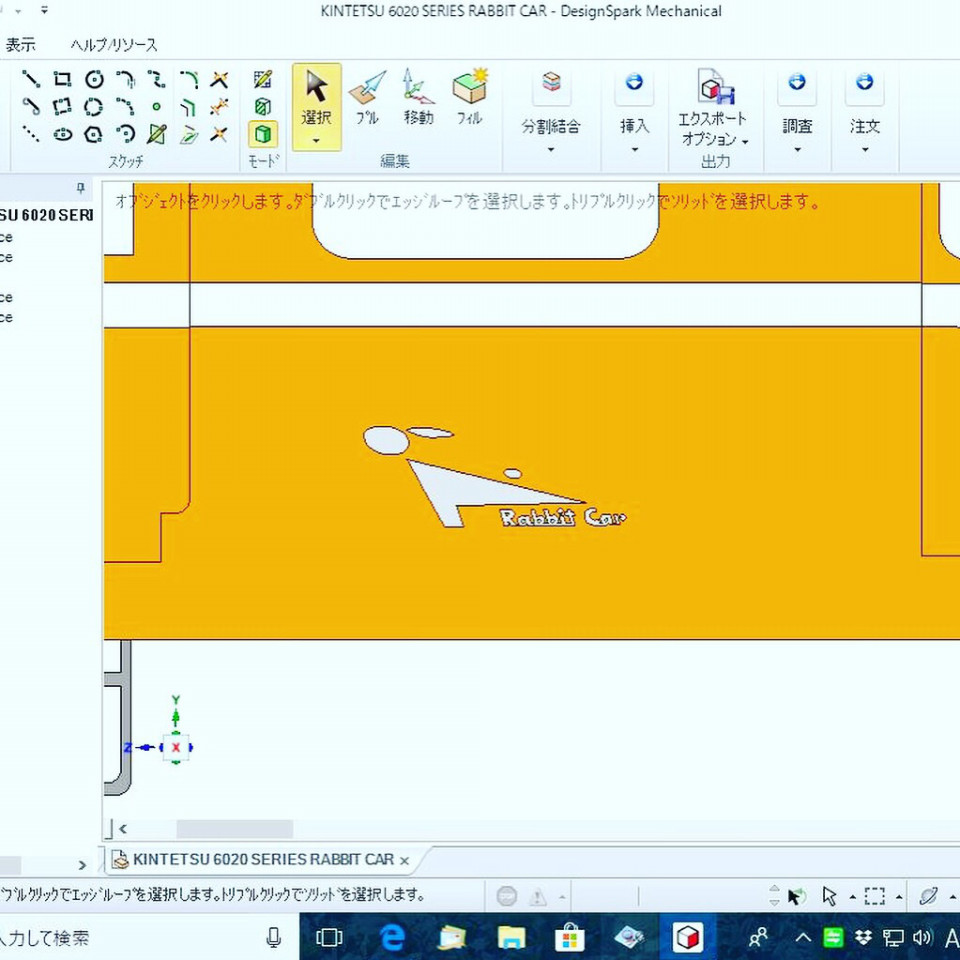Select the Polygon sketch tool
Image resolution: width=960 pixels, height=960 pixels.
tap(94, 133)
